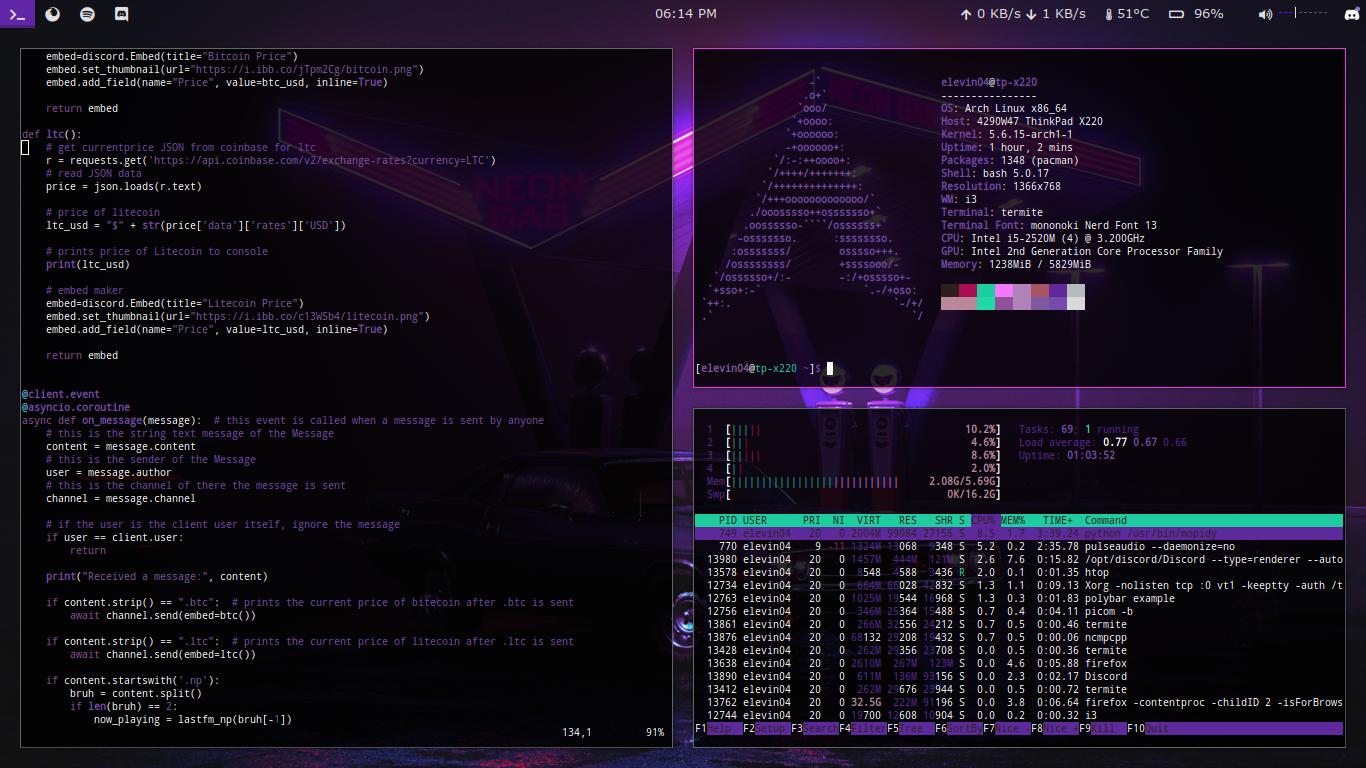Viewport: 1366px width, 768px height.
Task: Toggle Tree view with F5 in htop
Action: [910, 729]
